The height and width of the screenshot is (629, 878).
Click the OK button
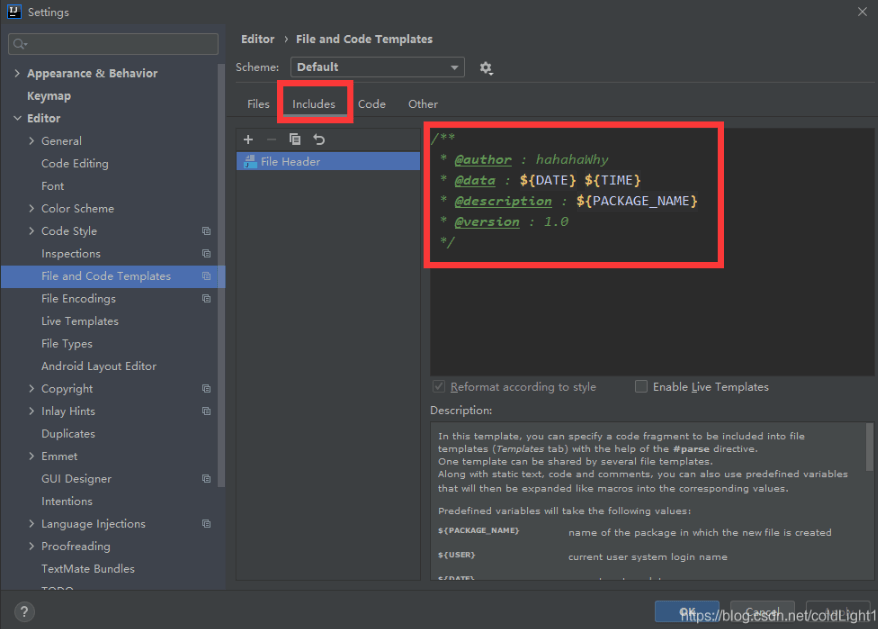click(687, 612)
